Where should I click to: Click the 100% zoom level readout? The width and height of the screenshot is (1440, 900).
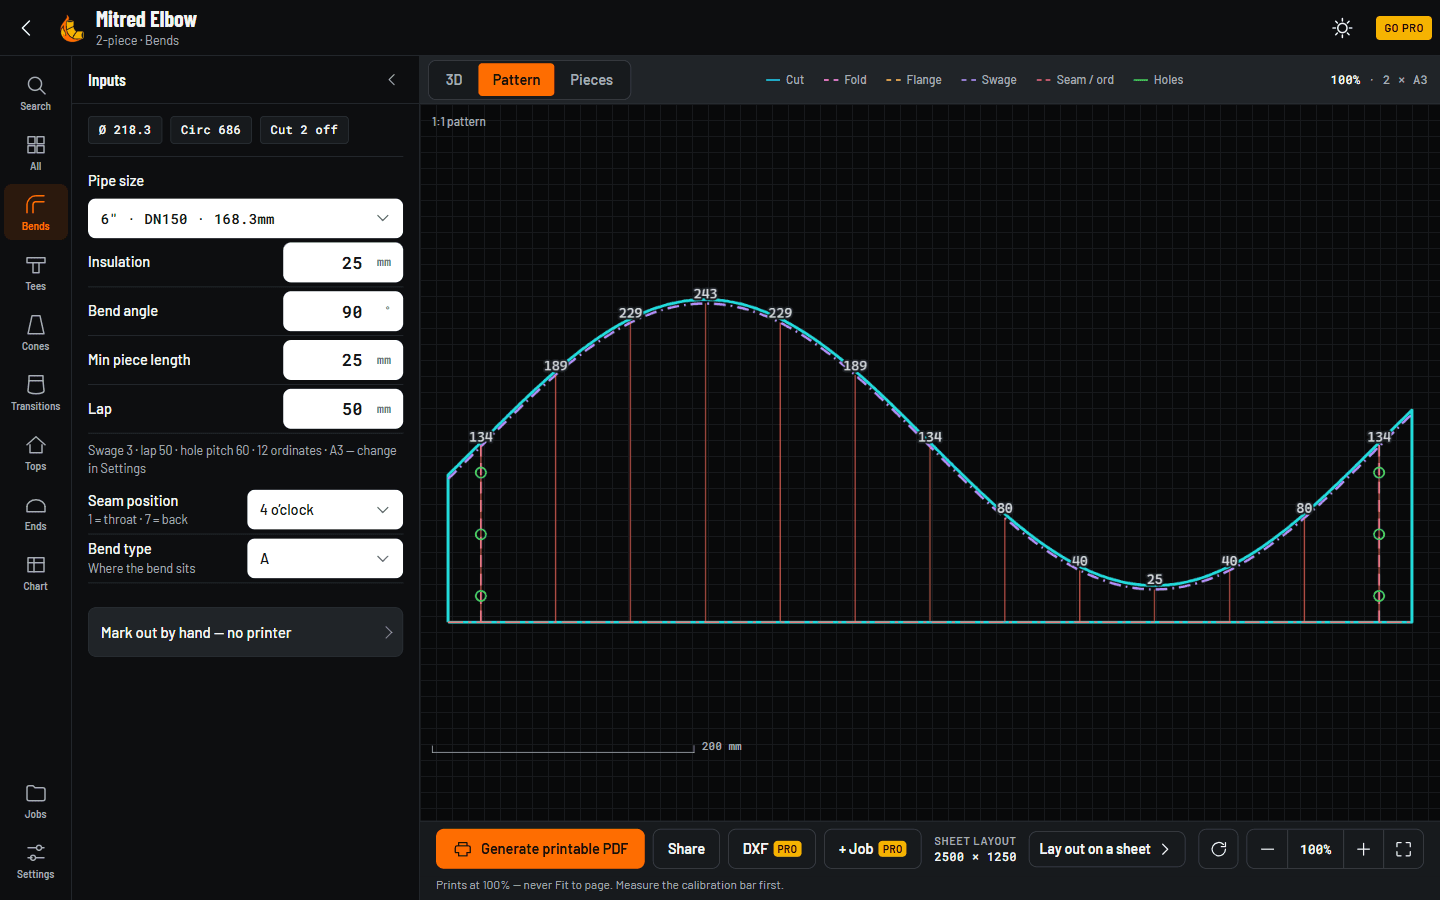pos(1315,849)
